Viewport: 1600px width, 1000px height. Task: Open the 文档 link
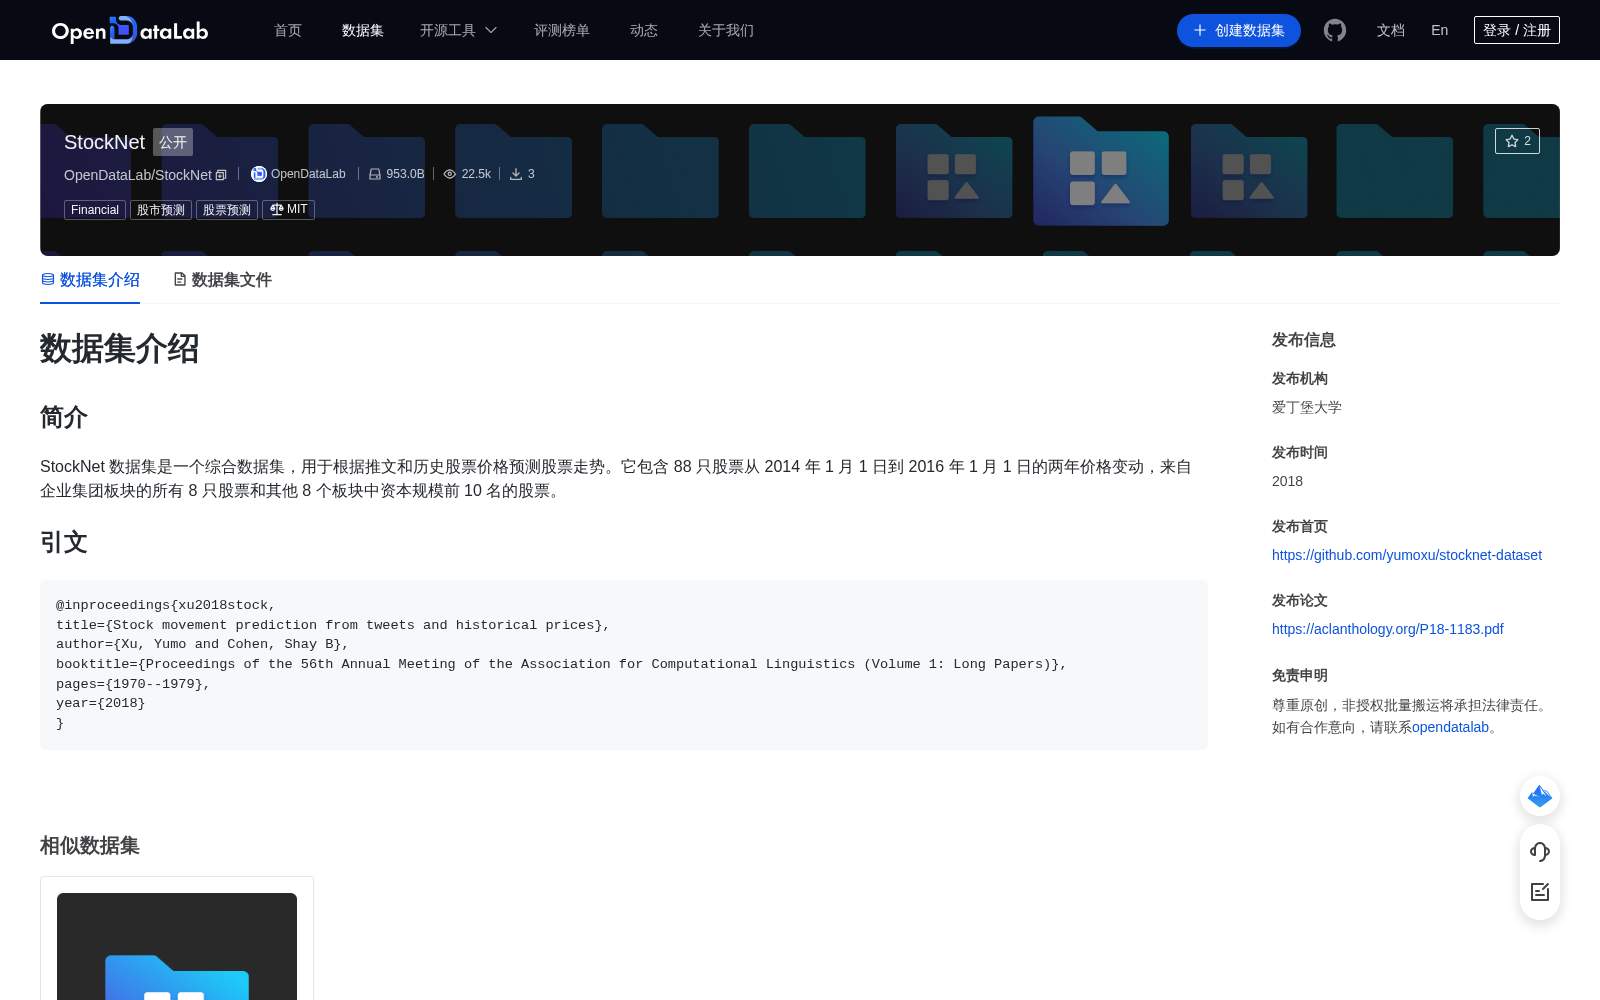(1391, 30)
